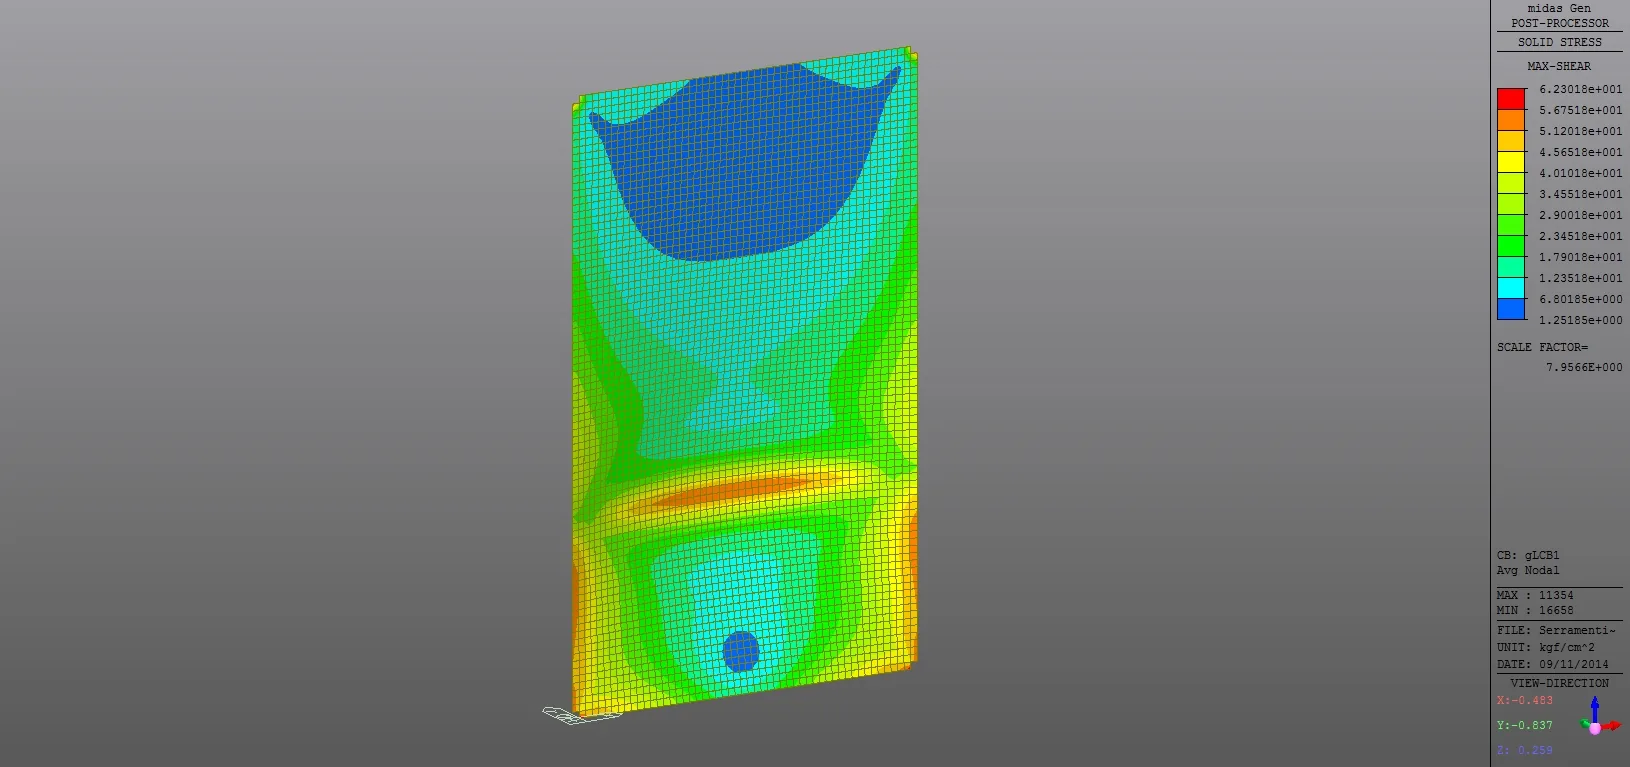The width and height of the screenshot is (1630, 767).
Task: Click the Avg Nodal label
Action: pyautogui.click(x=1528, y=570)
